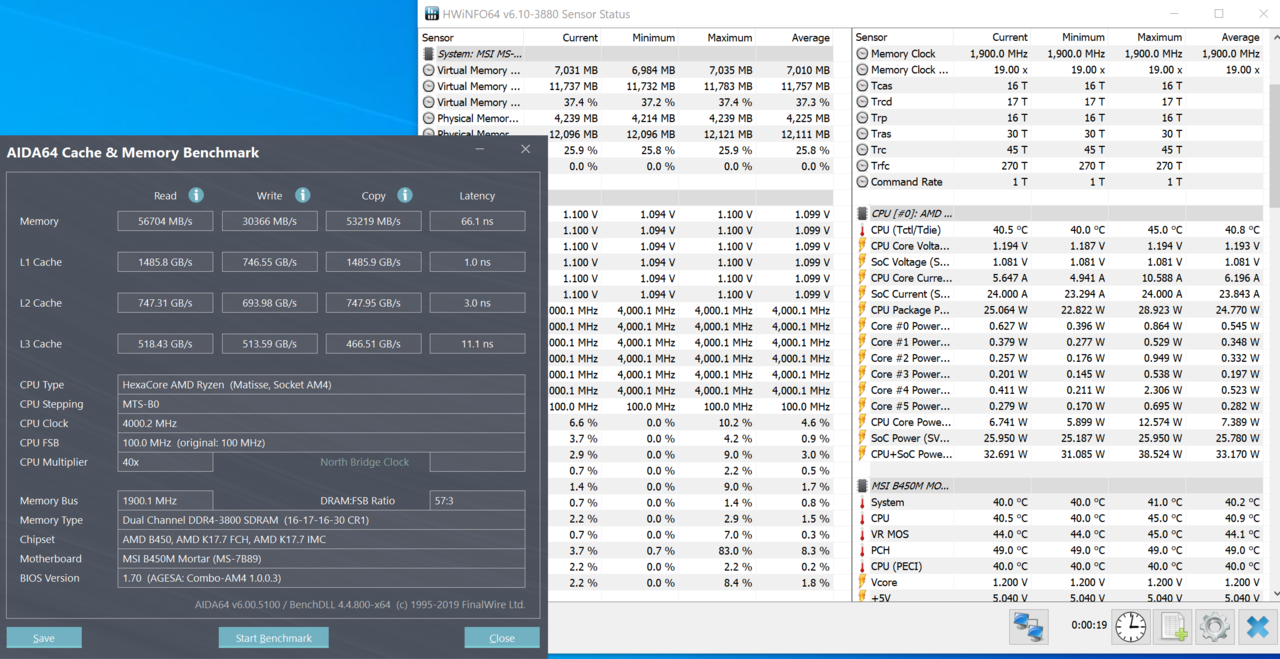Open HWiNFO sensor settings gear
Viewport: 1280px width, 659px height.
[x=1214, y=627]
